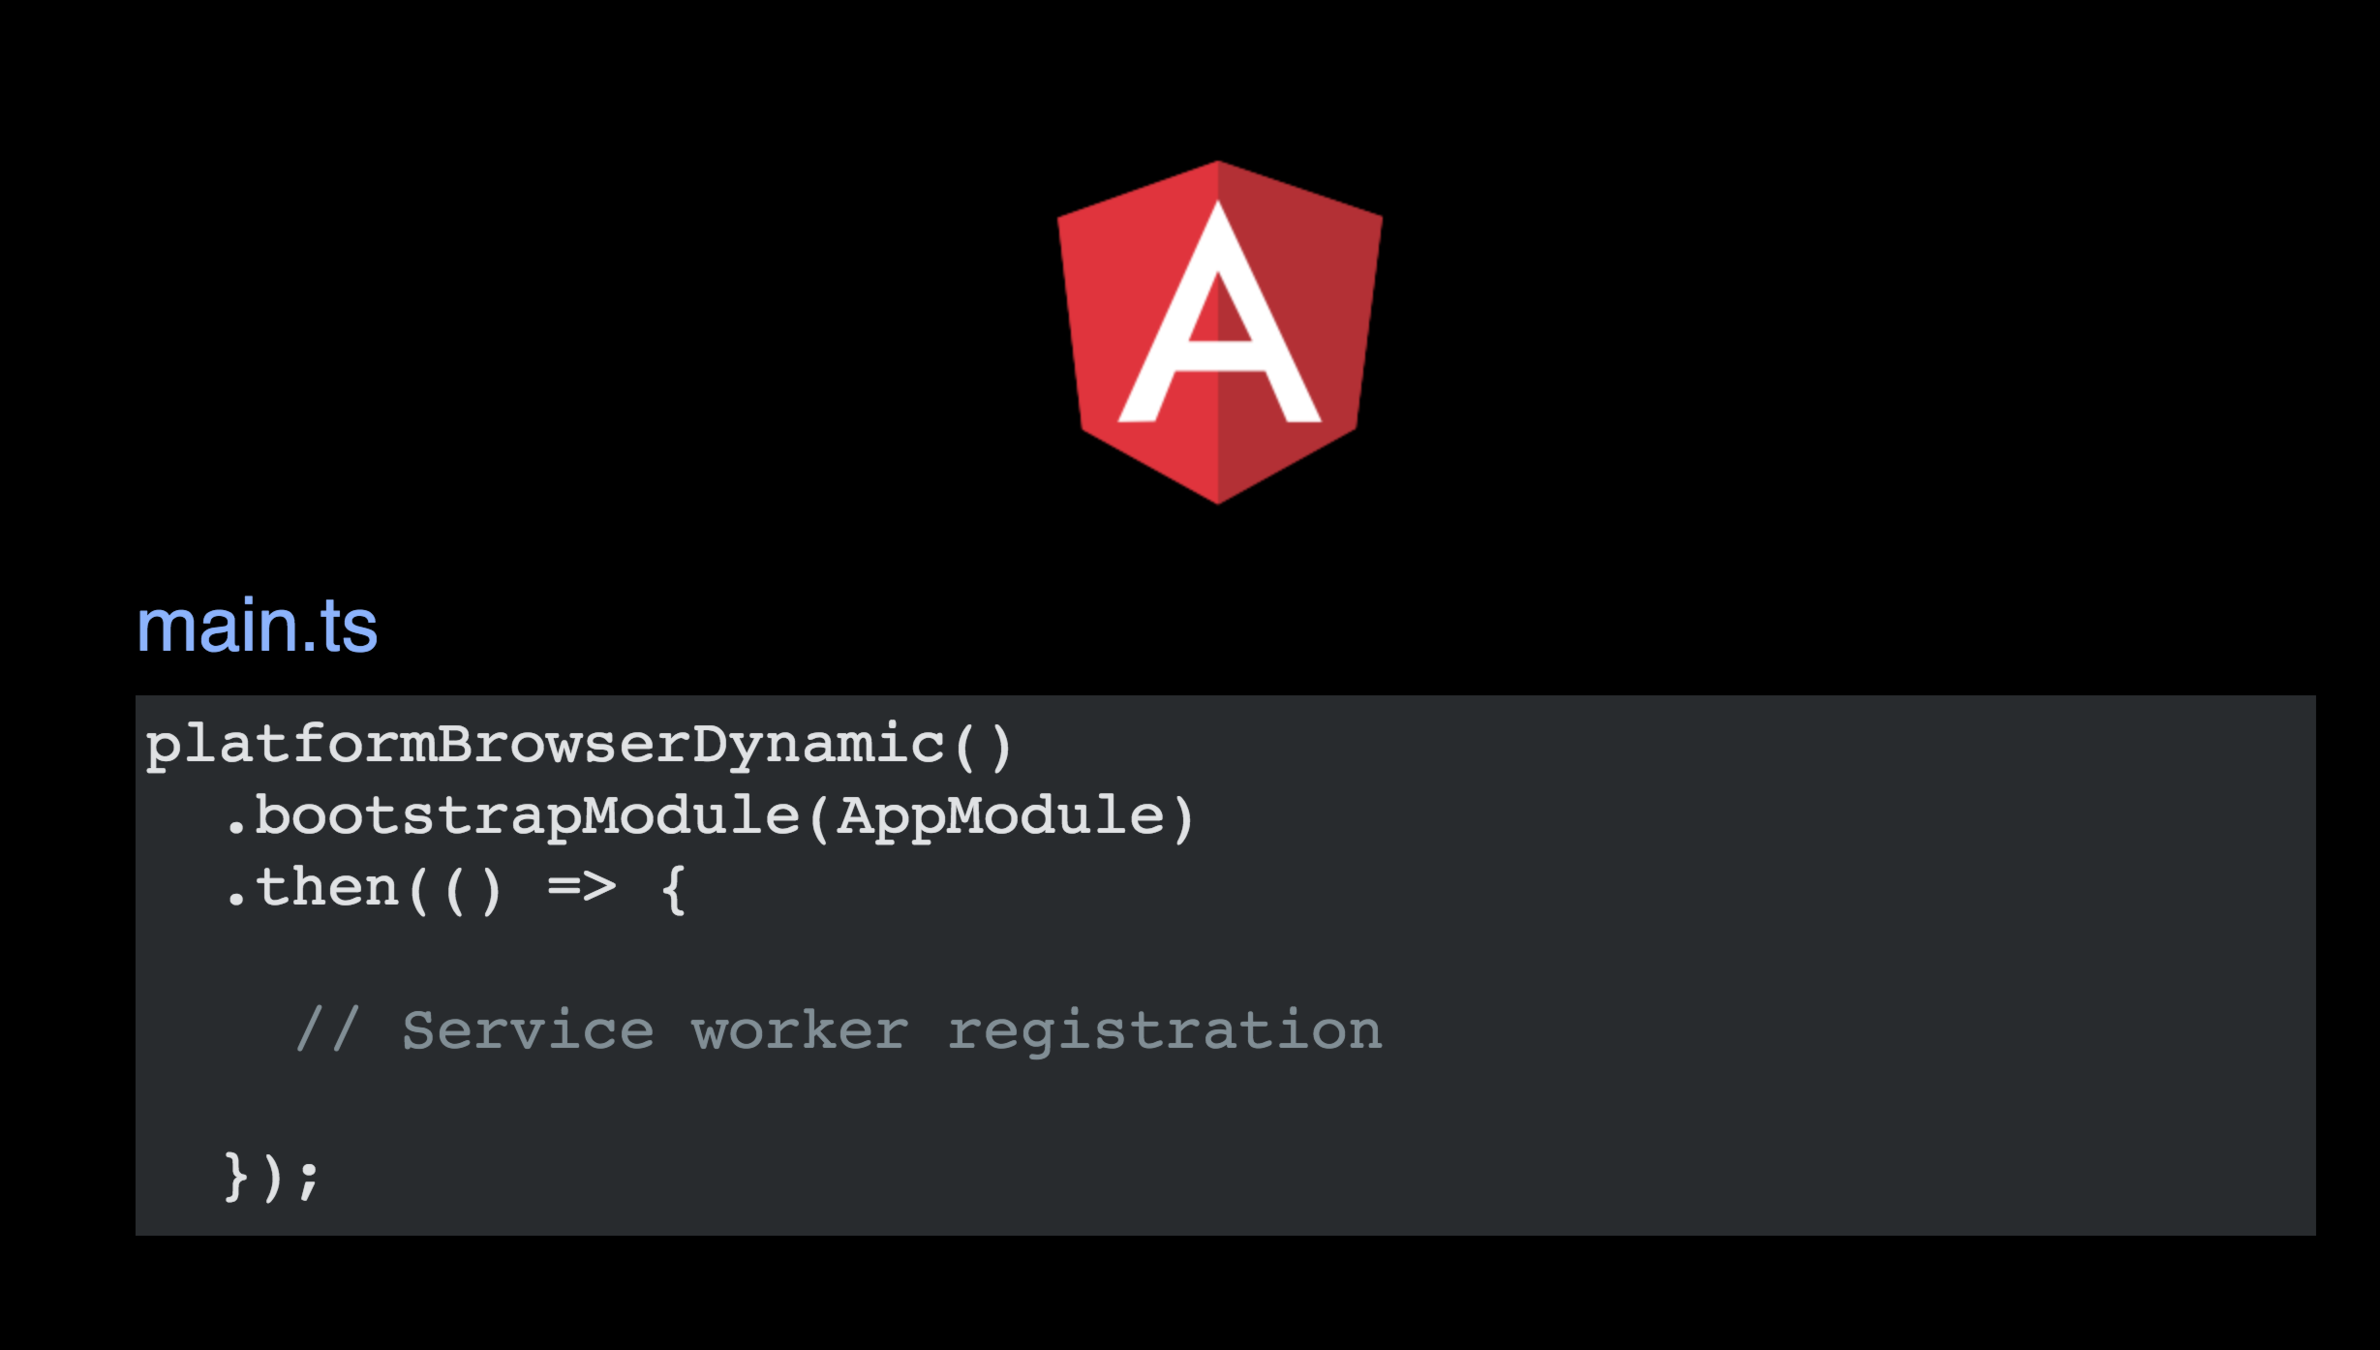Click the word registration in comment
Viewport: 2380px width, 1350px height.
tap(1165, 1030)
